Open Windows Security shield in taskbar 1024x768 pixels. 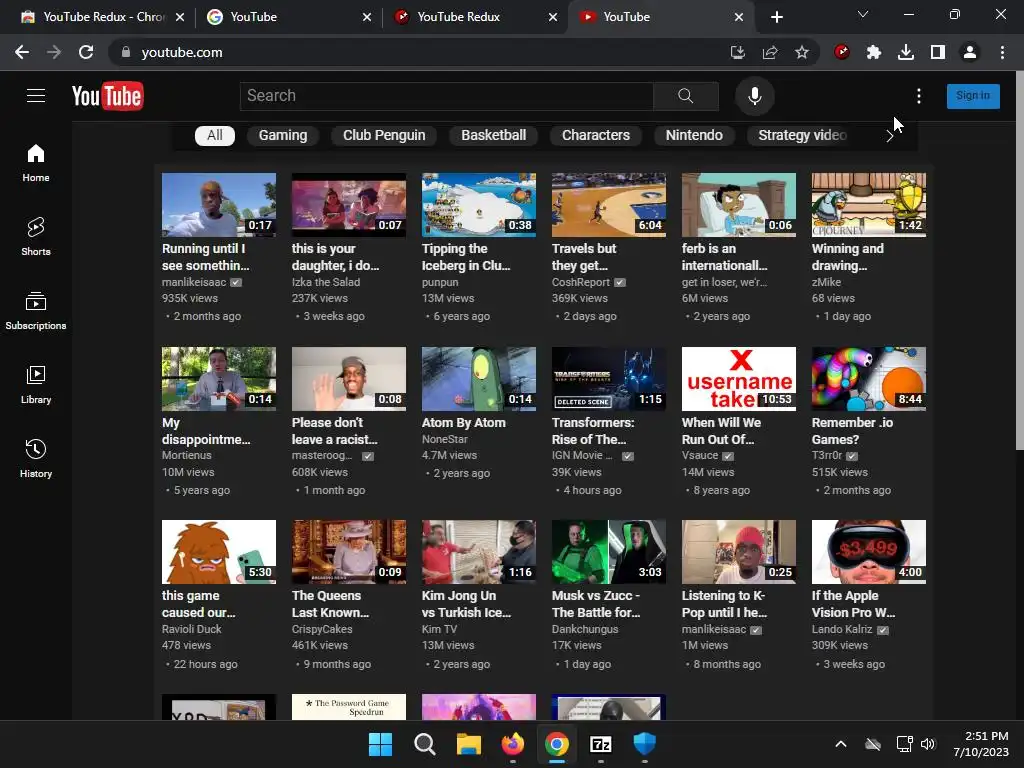[x=645, y=744]
